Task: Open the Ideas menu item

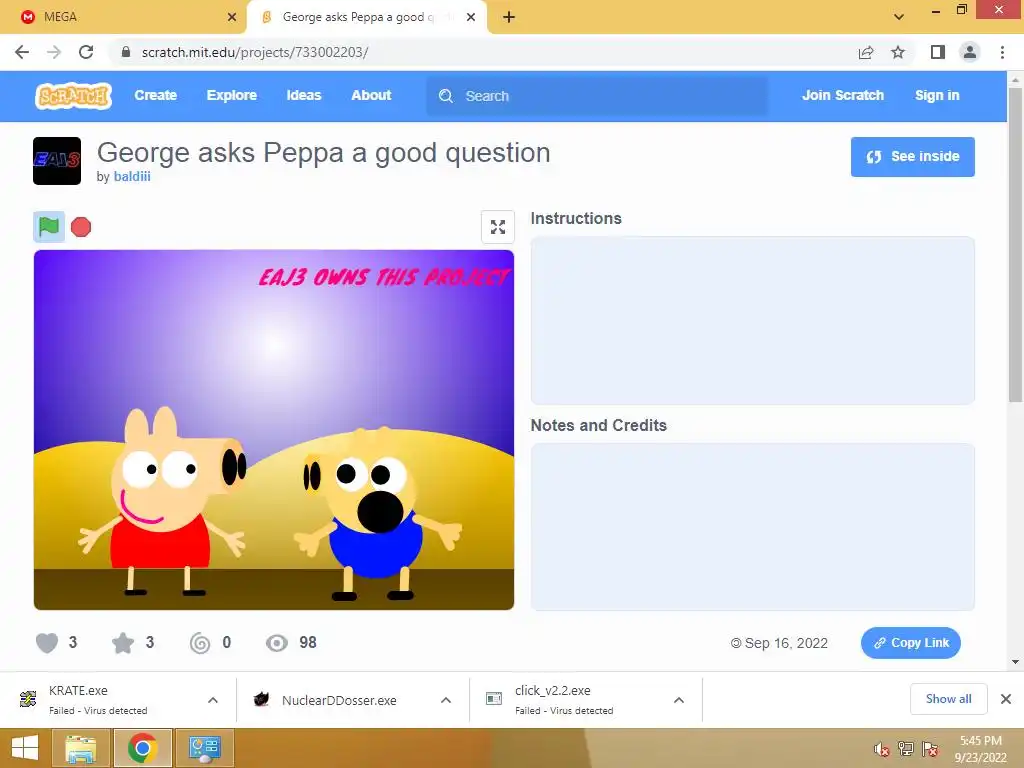Action: [304, 95]
